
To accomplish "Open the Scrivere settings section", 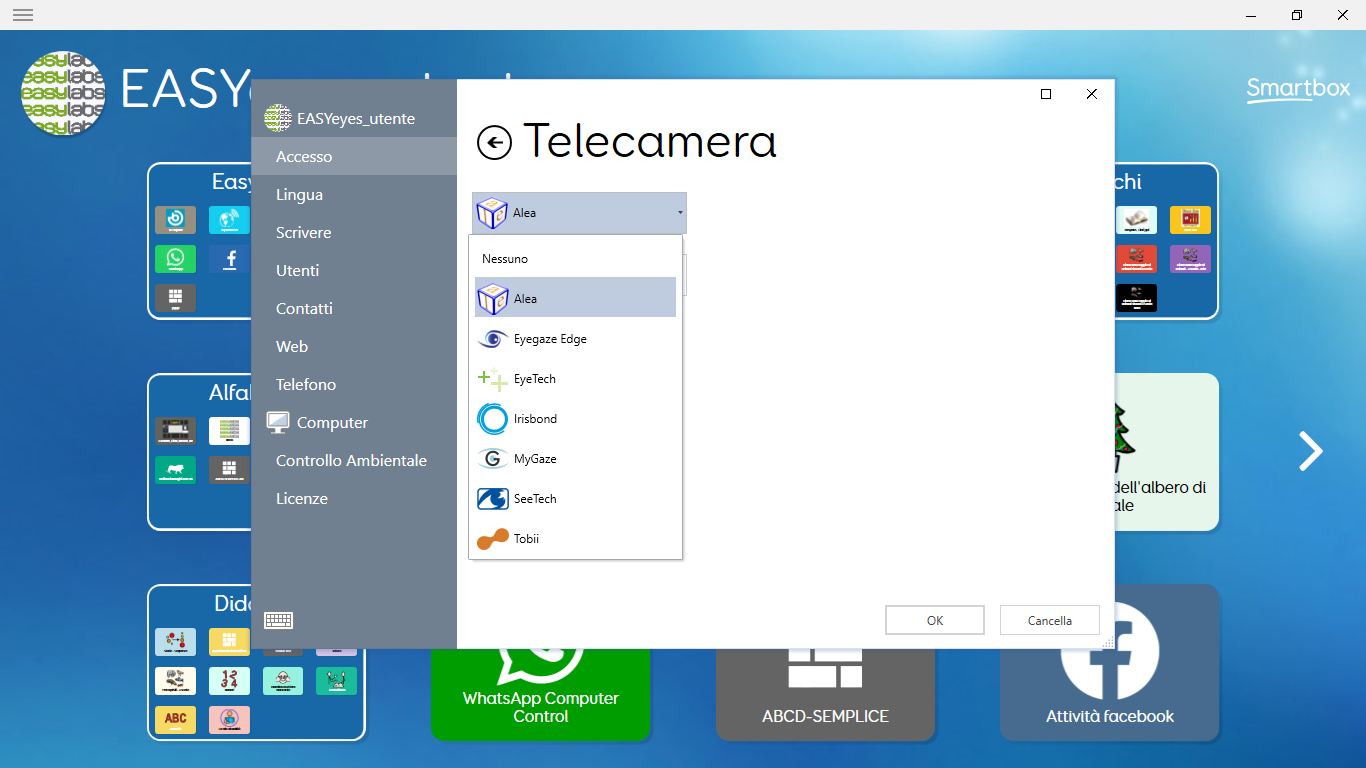I will 354,233.
